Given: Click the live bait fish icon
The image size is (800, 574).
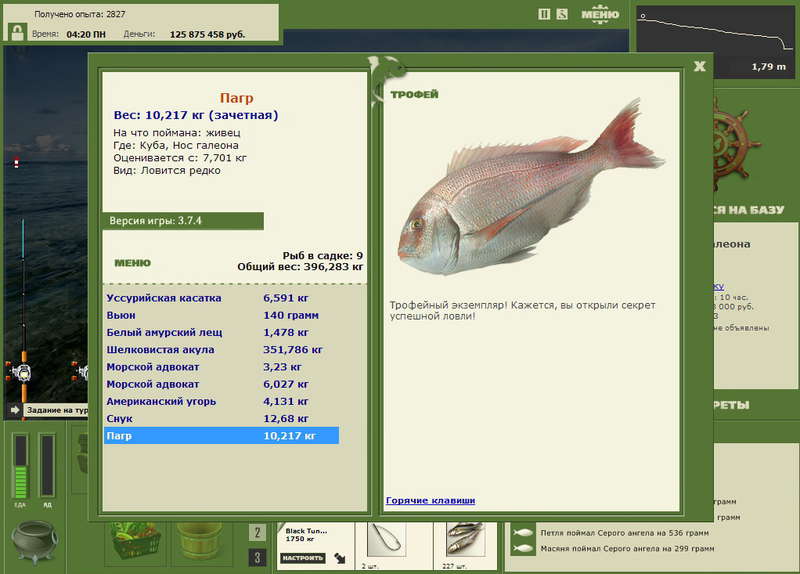Looking at the screenshot, I should pos(465,540).
